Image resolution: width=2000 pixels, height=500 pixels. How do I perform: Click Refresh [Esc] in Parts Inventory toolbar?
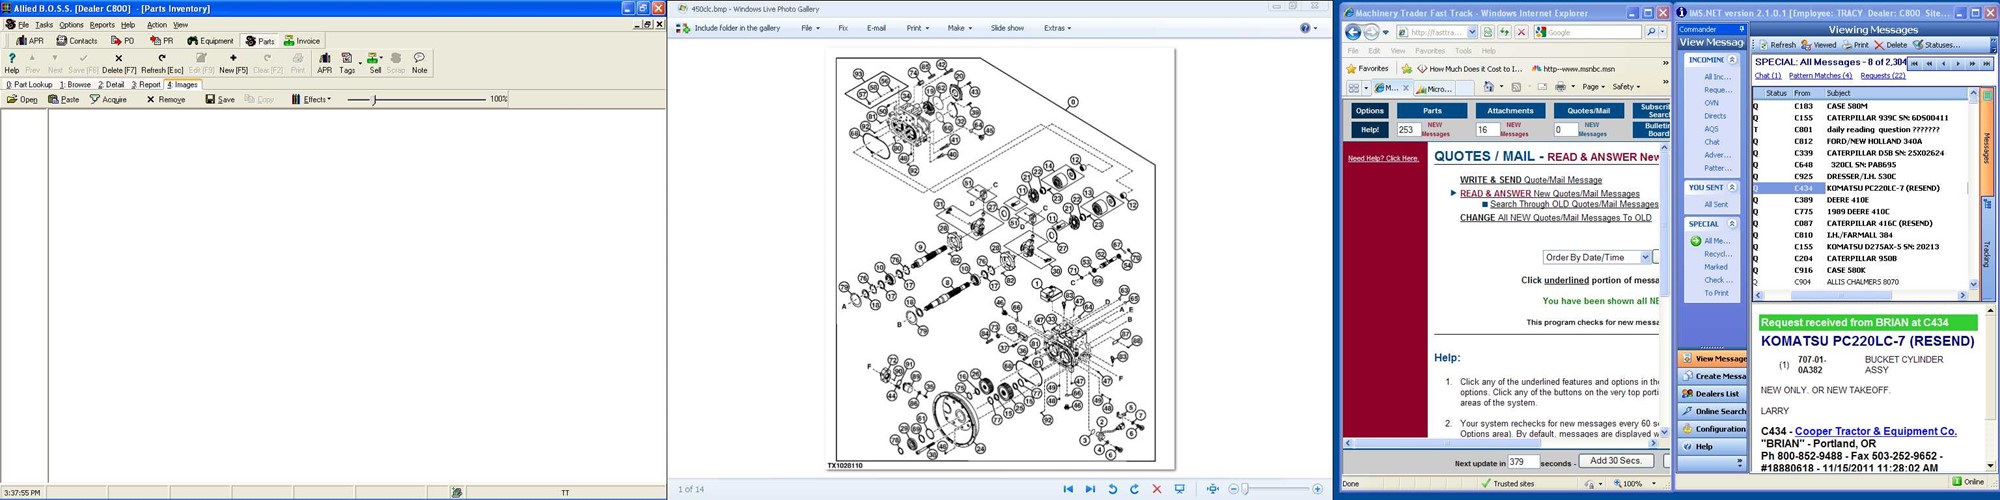(x=162, y=64)
